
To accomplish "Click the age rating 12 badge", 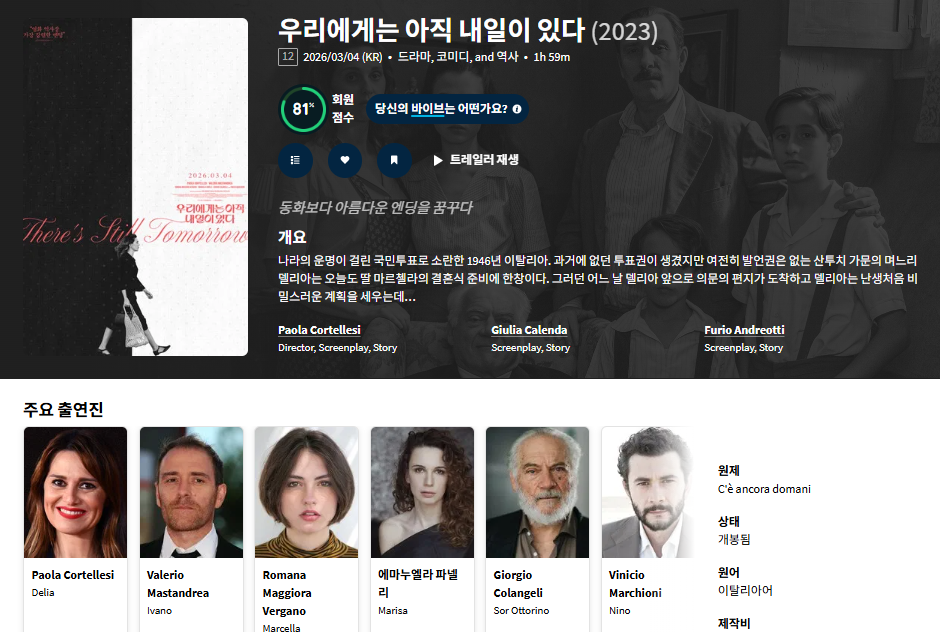I will [287, 57].
